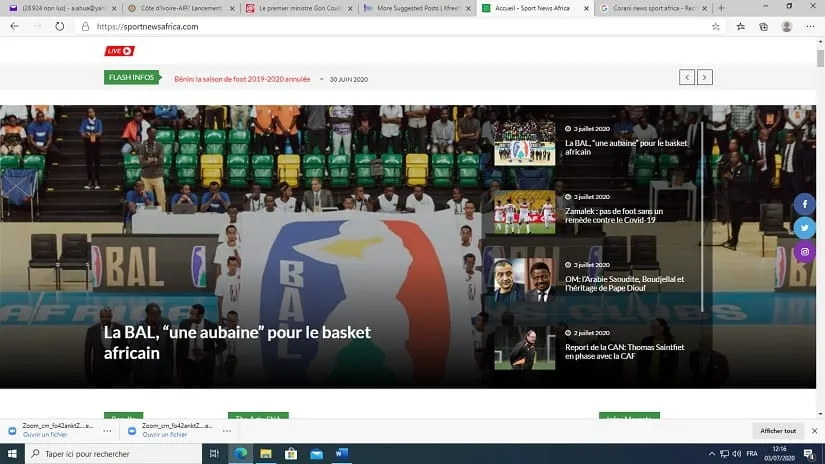Click the FRA language indicator
Screen dimensions: 825x464
(752, 453)
